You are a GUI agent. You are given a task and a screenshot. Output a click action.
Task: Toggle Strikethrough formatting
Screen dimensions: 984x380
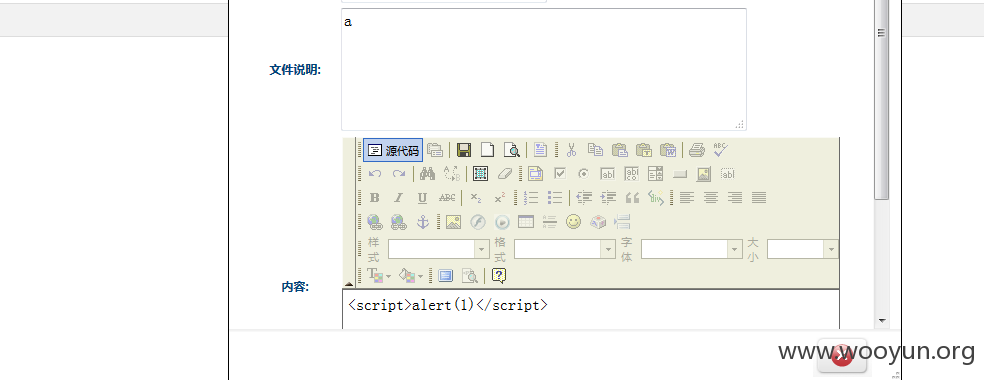point(447,198)
